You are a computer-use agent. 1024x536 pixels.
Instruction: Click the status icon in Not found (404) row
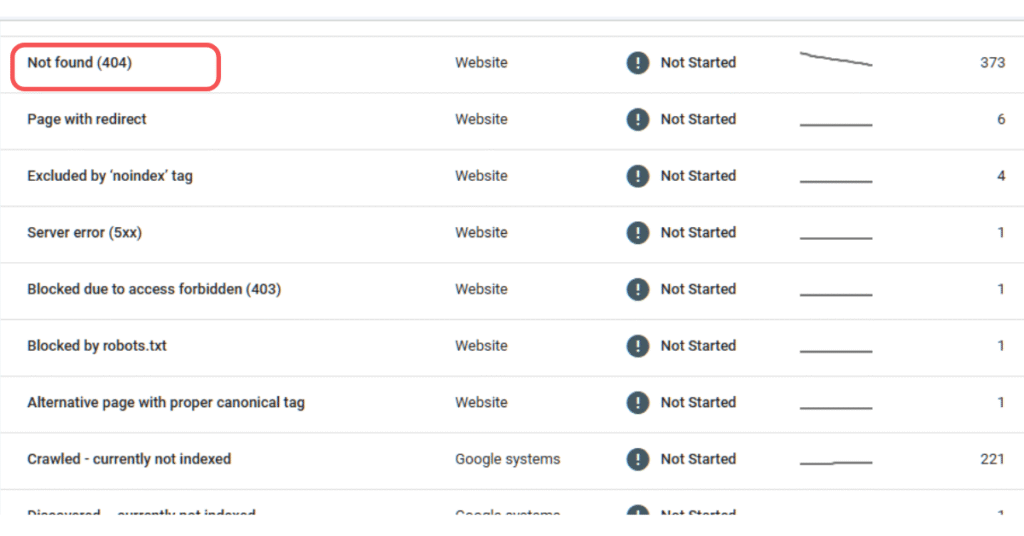coord(637,63)
